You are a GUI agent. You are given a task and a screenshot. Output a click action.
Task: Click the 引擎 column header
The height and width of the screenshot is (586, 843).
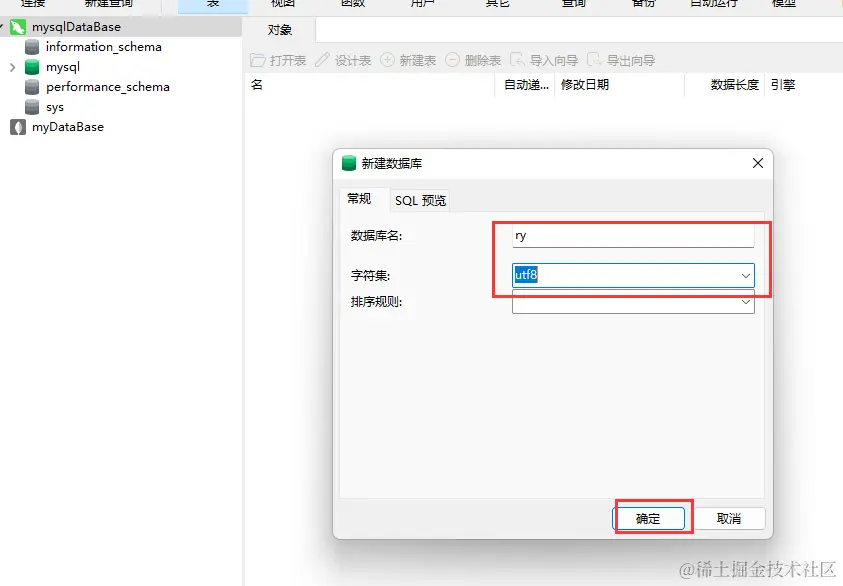click(783, 85)
